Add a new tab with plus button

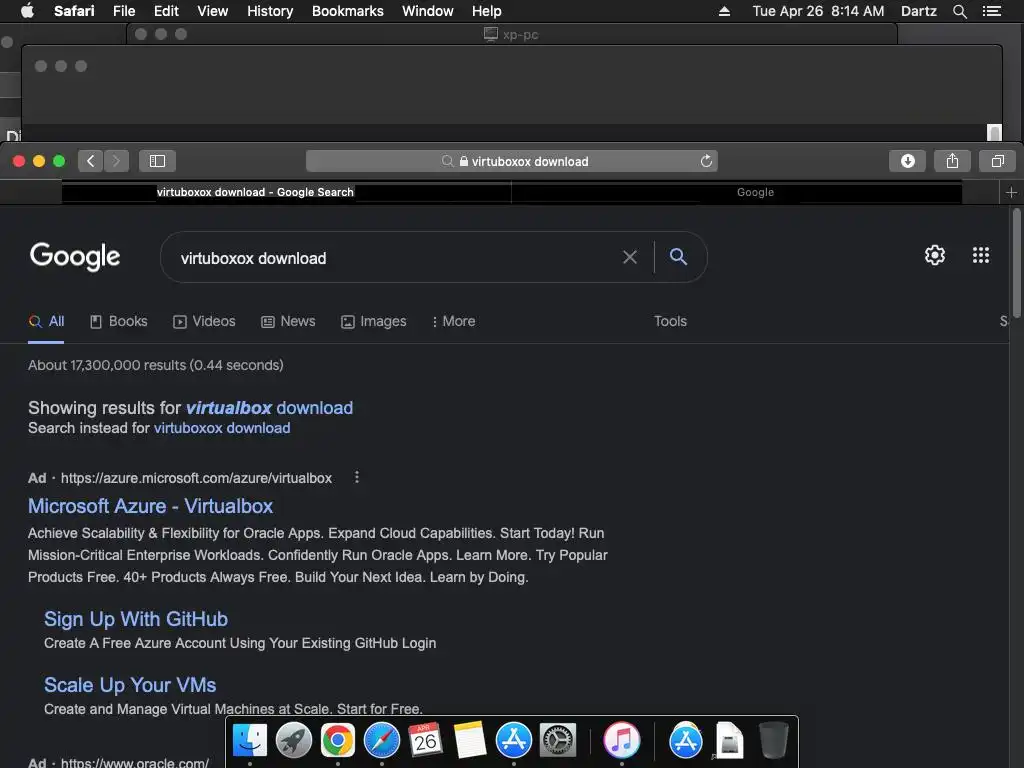click(1011, 192)
